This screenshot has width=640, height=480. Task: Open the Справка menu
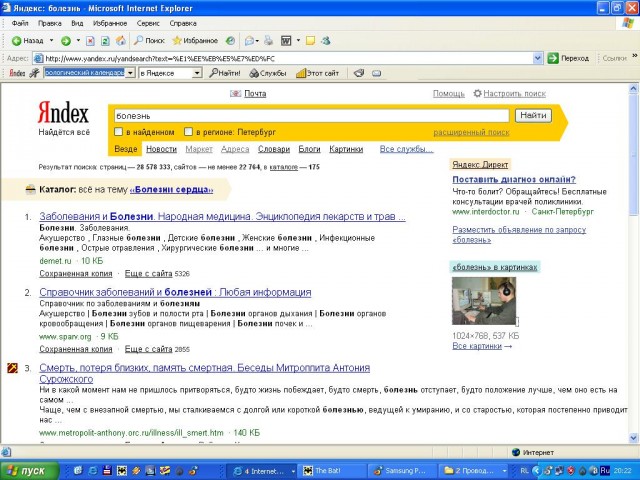183,23
